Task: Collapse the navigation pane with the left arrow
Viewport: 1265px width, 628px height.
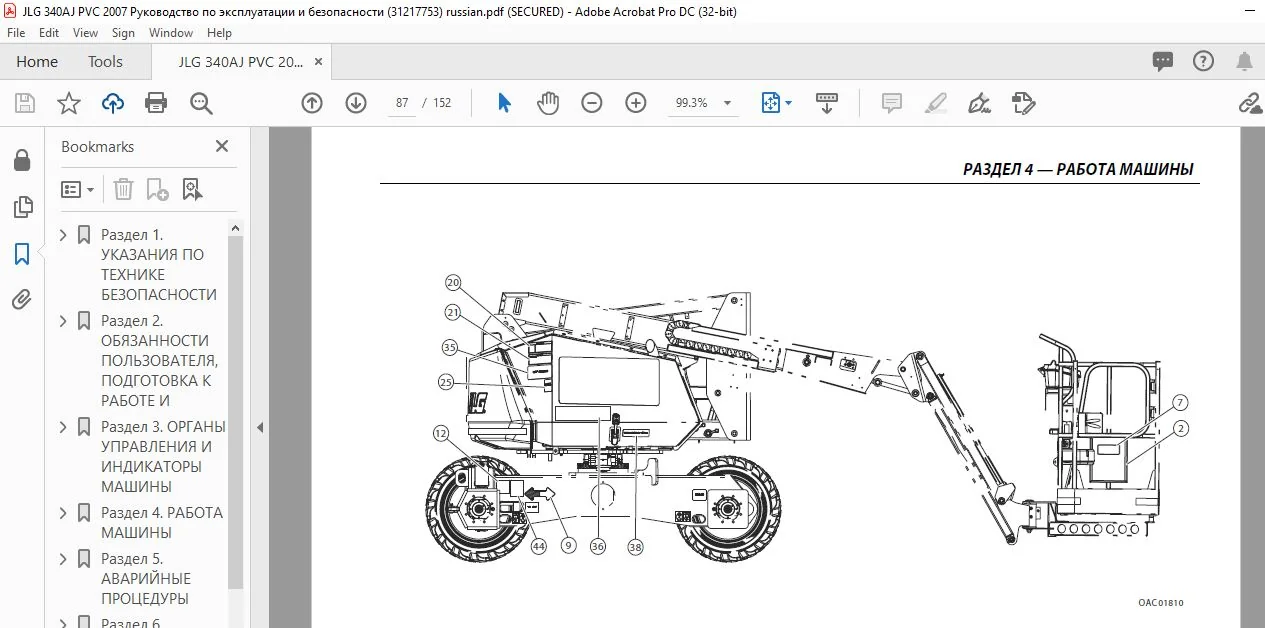Action: (260, 427)
